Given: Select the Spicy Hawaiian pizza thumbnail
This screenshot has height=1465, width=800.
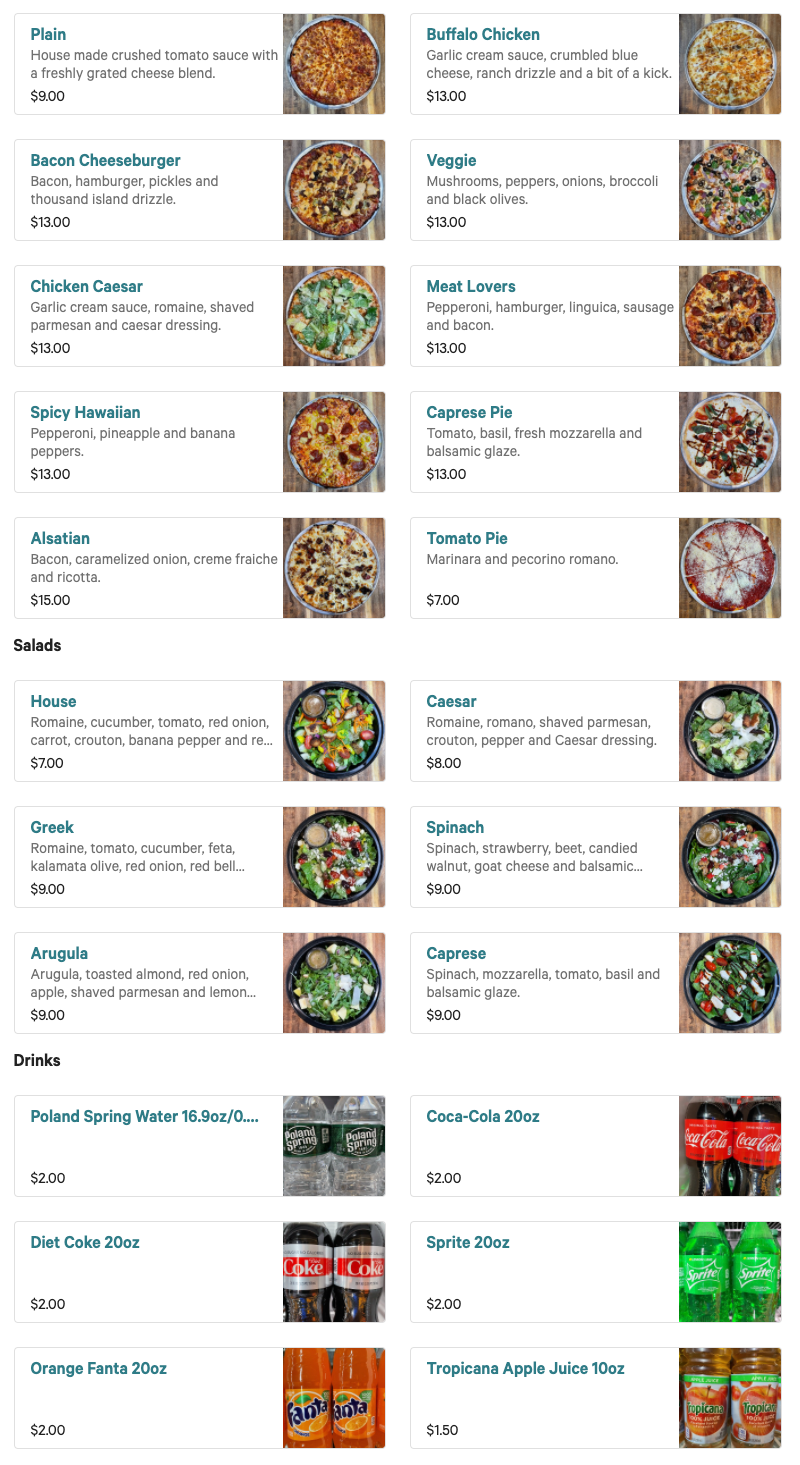Looking at the screenshot, I should point(334,442).
